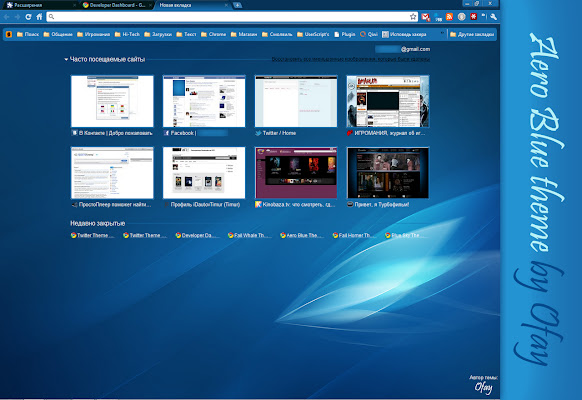Collapse the Часто посещаемые сайты section

pos(66,59)
